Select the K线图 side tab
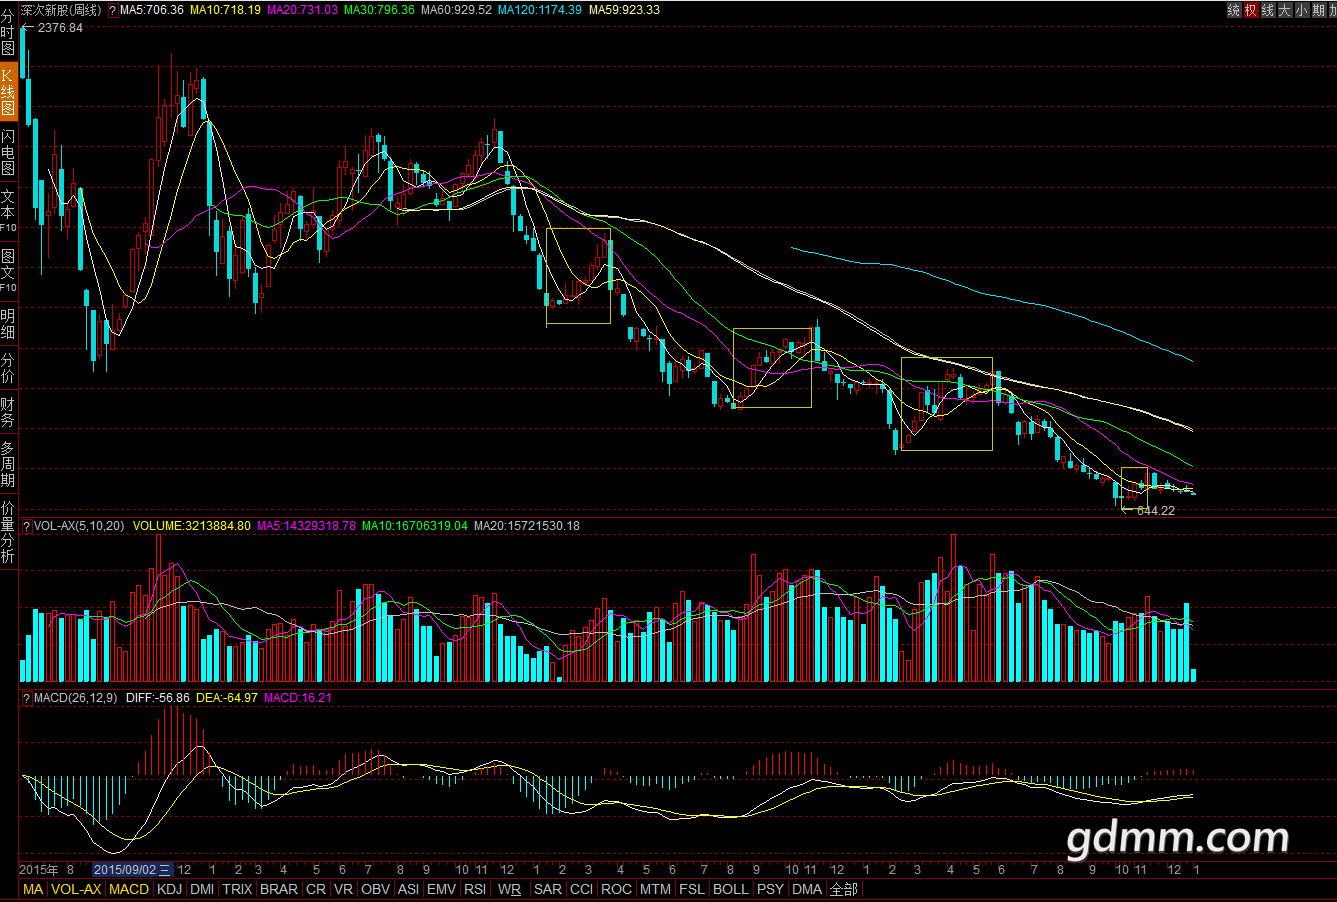 pos(8,92)
